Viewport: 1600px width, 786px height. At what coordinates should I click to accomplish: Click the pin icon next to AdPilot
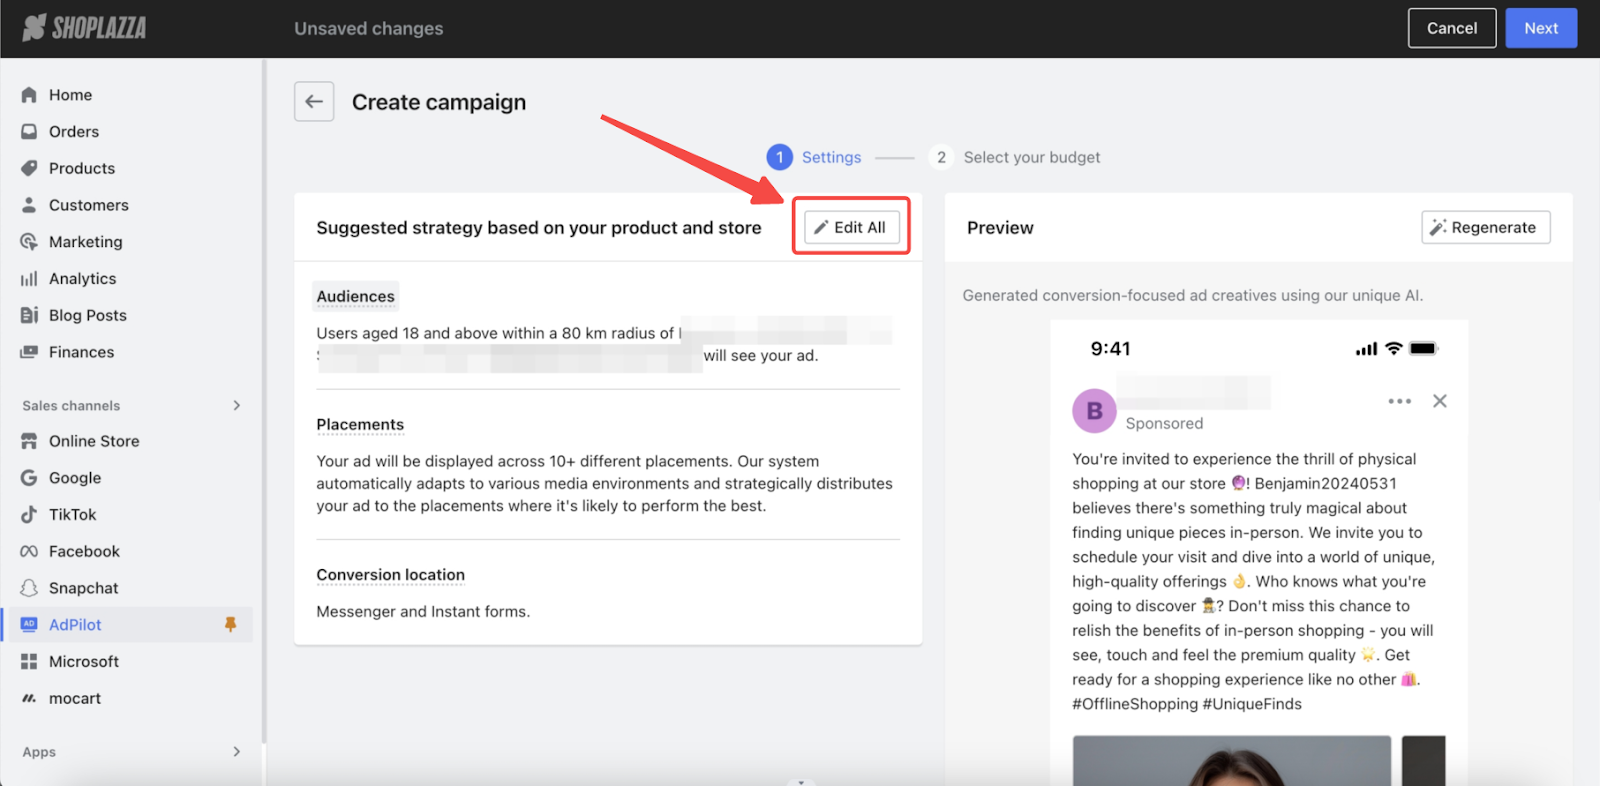230,625
